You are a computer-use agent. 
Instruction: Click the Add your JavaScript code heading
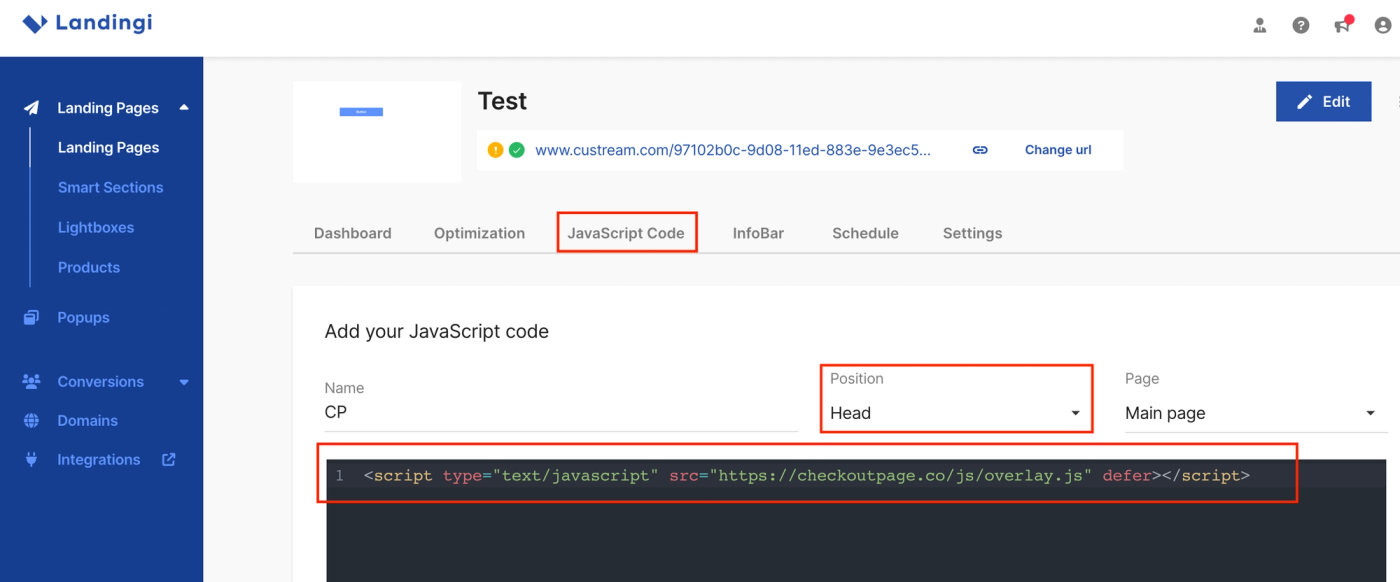tap(436, 331)
